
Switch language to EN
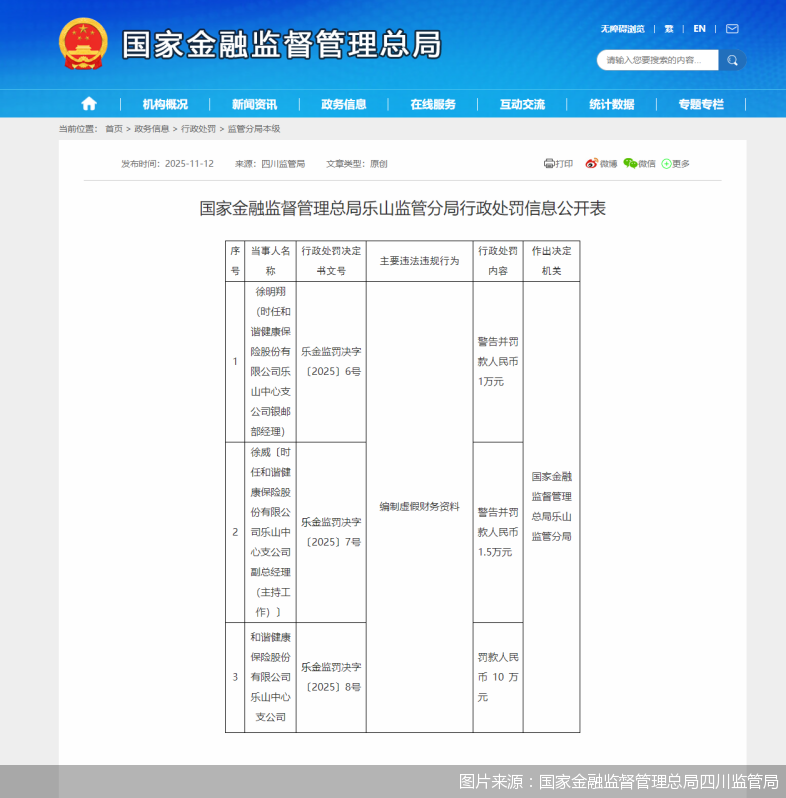(699, 29)
